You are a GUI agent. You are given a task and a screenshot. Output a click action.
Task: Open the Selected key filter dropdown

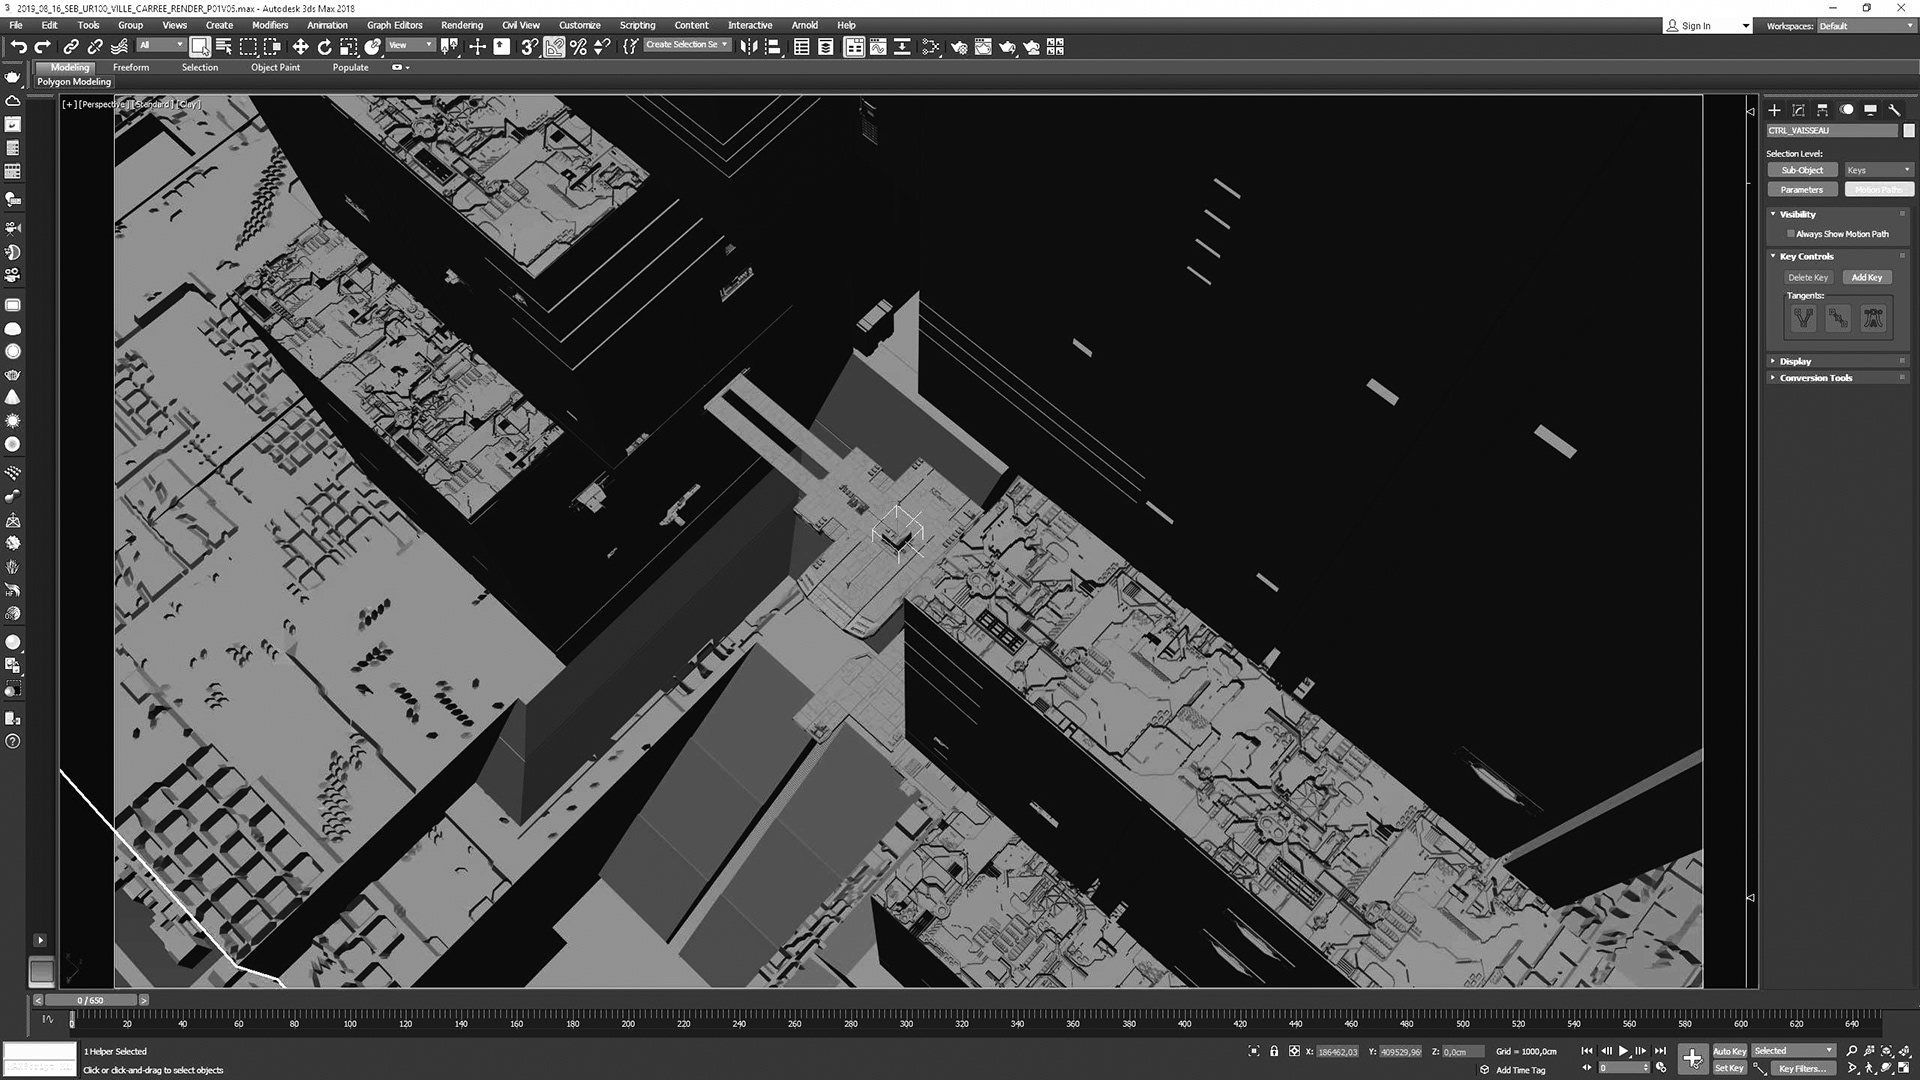click(1793, 1051)
